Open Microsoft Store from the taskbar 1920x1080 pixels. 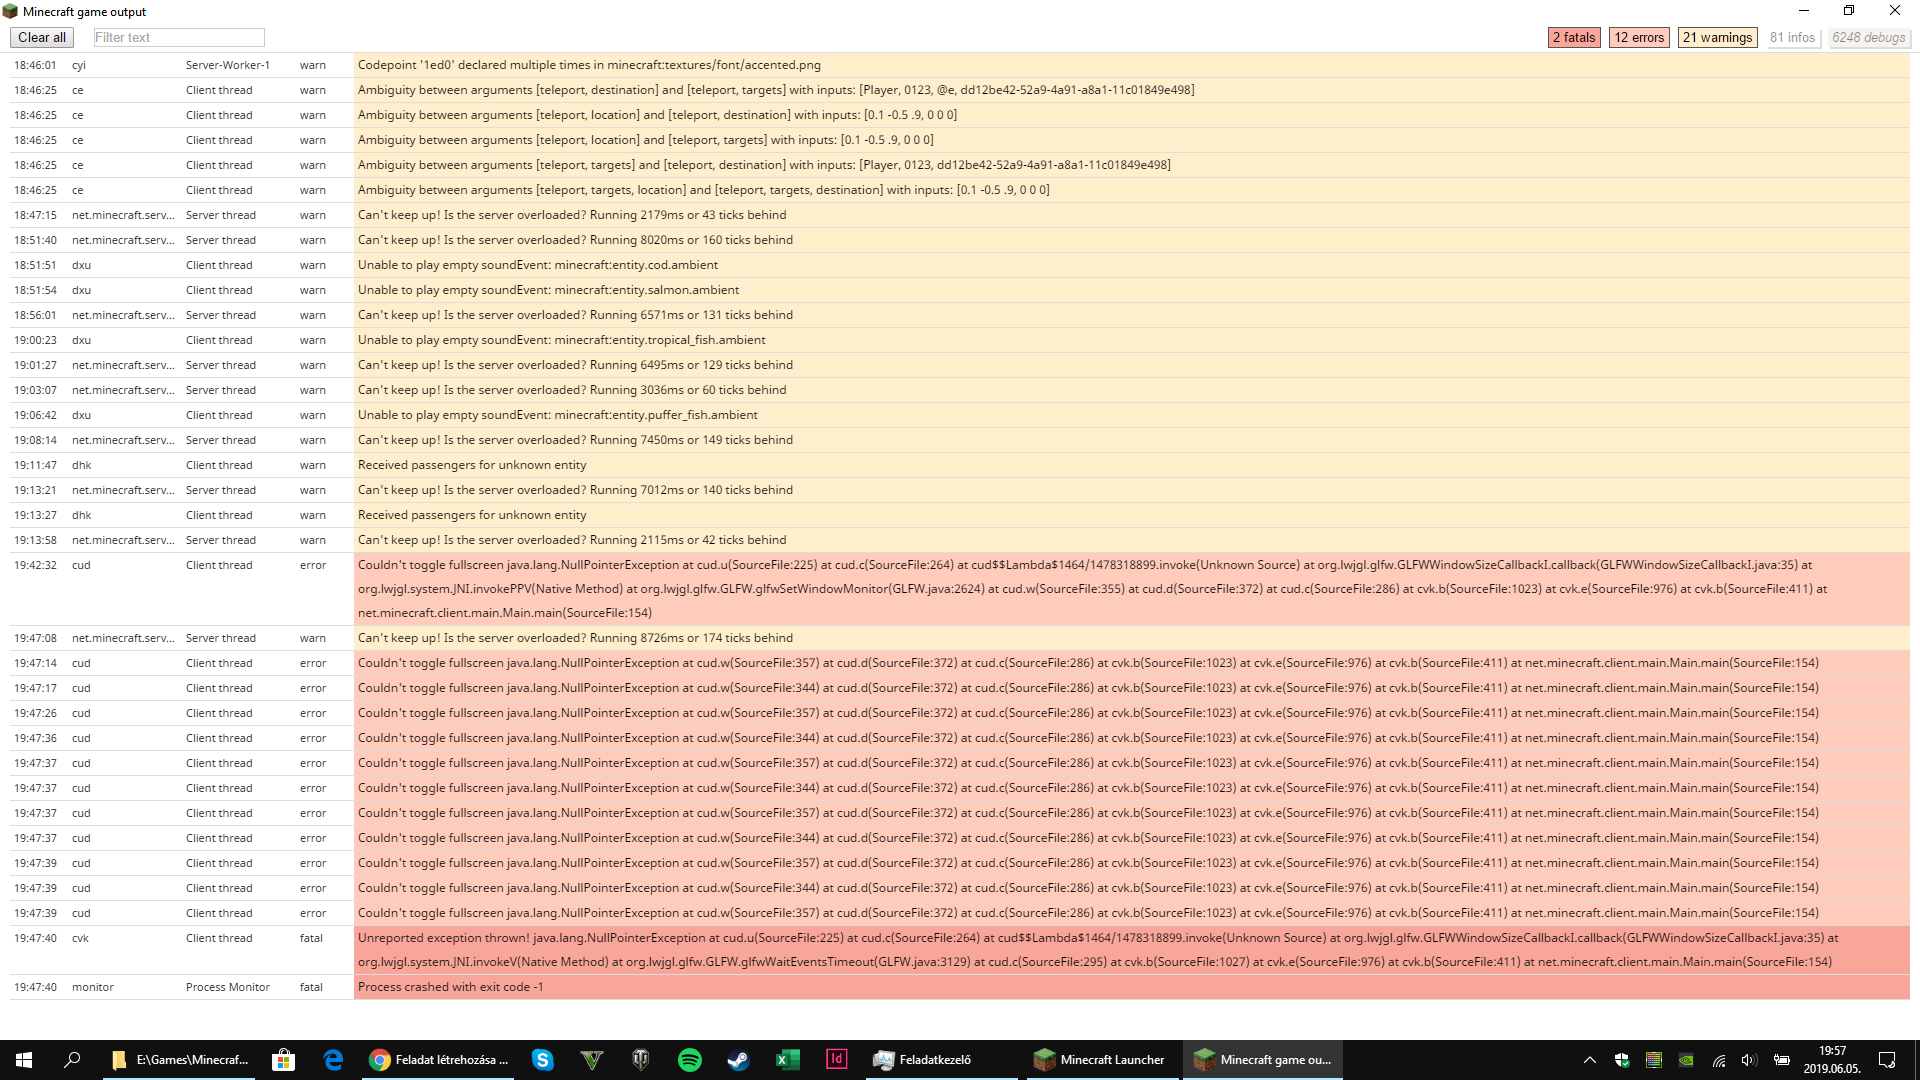point(284,1060)
